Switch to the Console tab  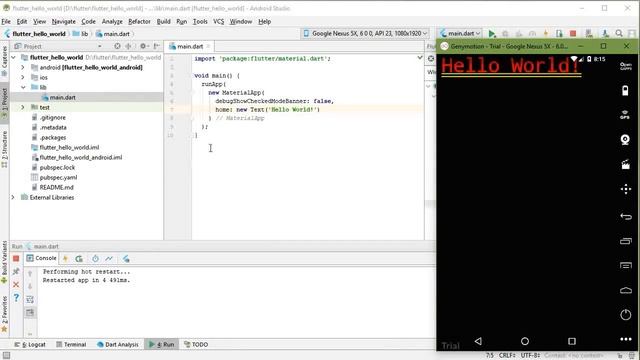pos(41,258)
